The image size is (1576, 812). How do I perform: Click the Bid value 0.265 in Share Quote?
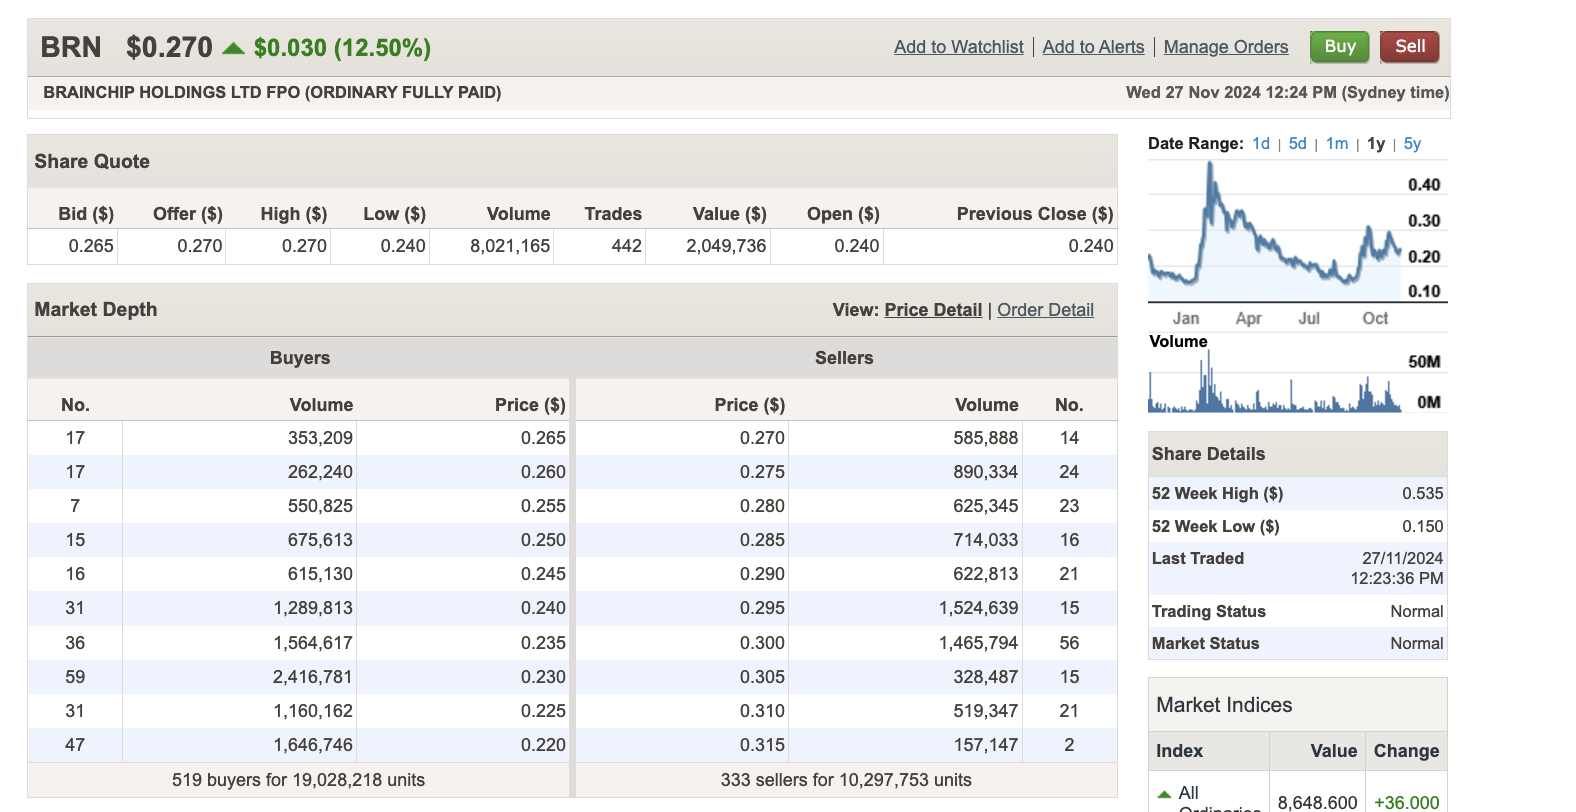[x=91, y=246]
